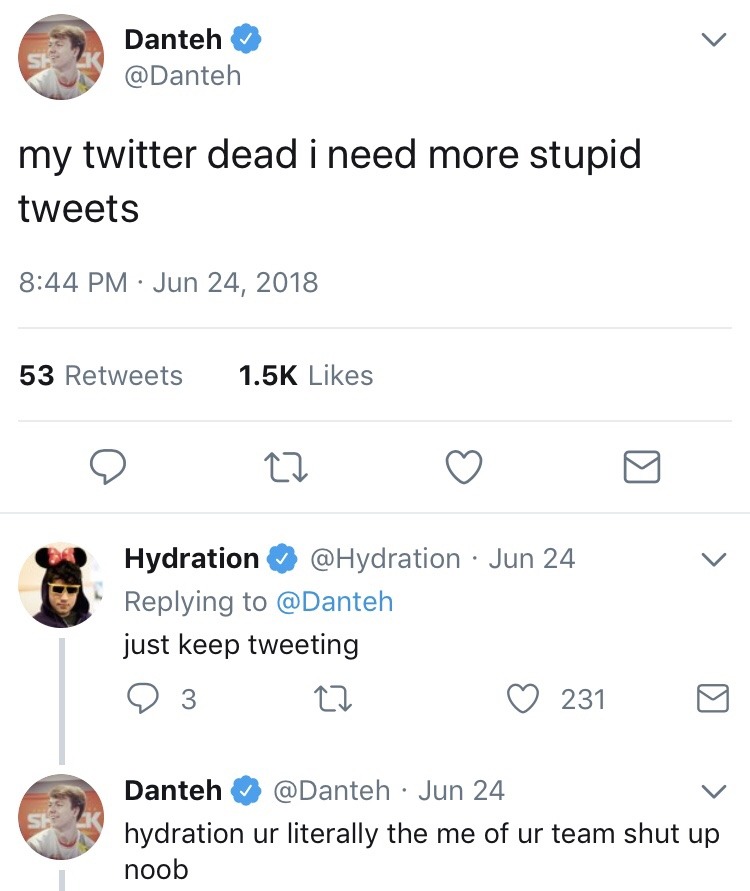Retweet Danteh's main tweet
Image resolution: width=750 pixels, height=891 pixels.
tap(287, 466)
